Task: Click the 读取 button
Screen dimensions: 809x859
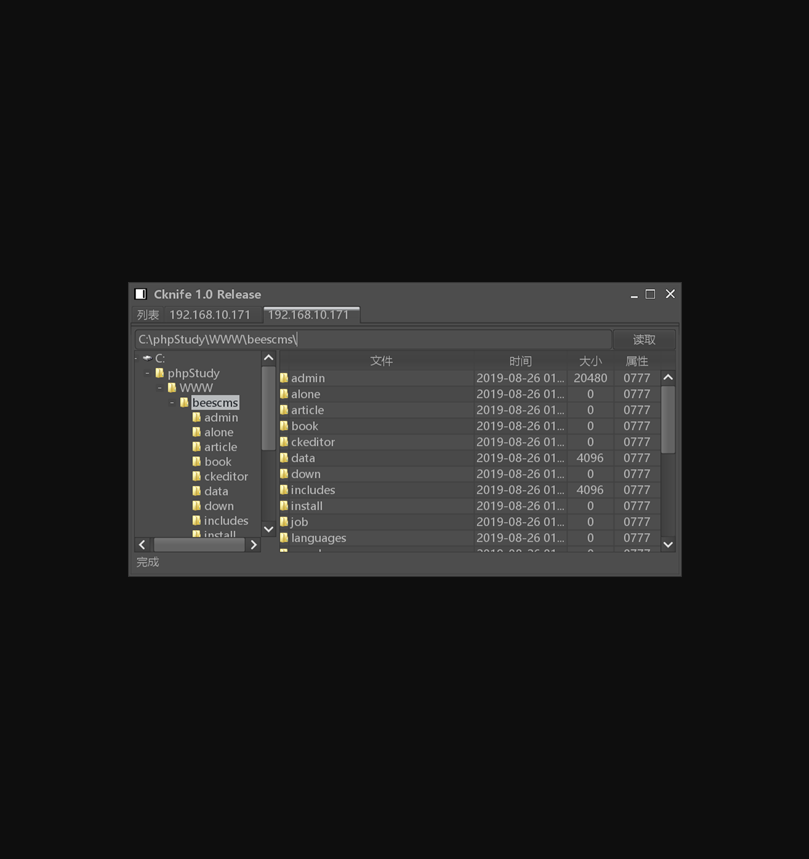Action: [644, 340]
